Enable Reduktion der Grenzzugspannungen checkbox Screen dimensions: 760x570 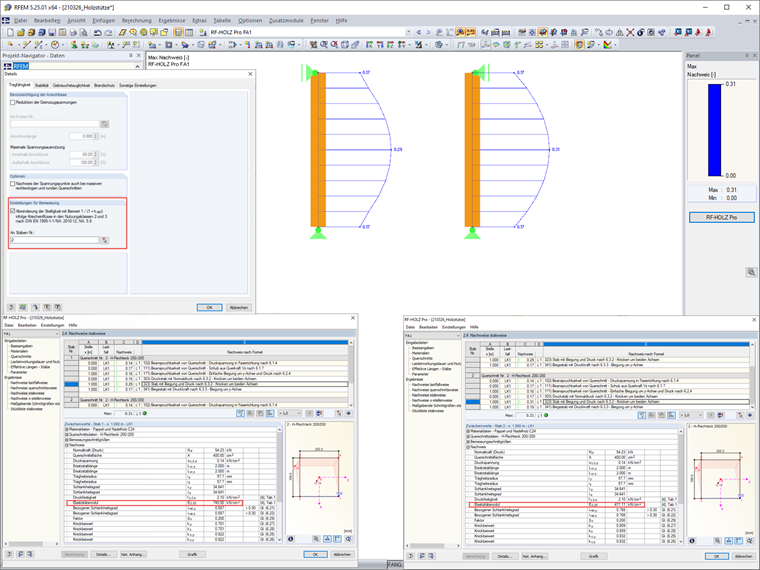[x=13, y=103]
